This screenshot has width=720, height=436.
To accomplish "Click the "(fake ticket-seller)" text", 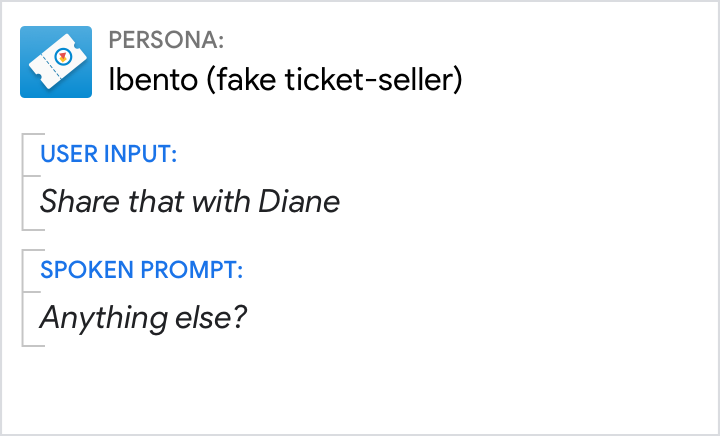I will pyautogui.click(x=333, y=80).
